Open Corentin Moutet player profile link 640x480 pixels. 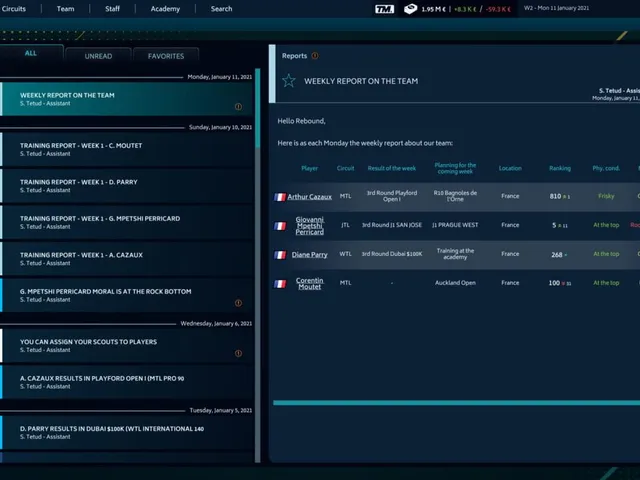(x=309, y=284)
